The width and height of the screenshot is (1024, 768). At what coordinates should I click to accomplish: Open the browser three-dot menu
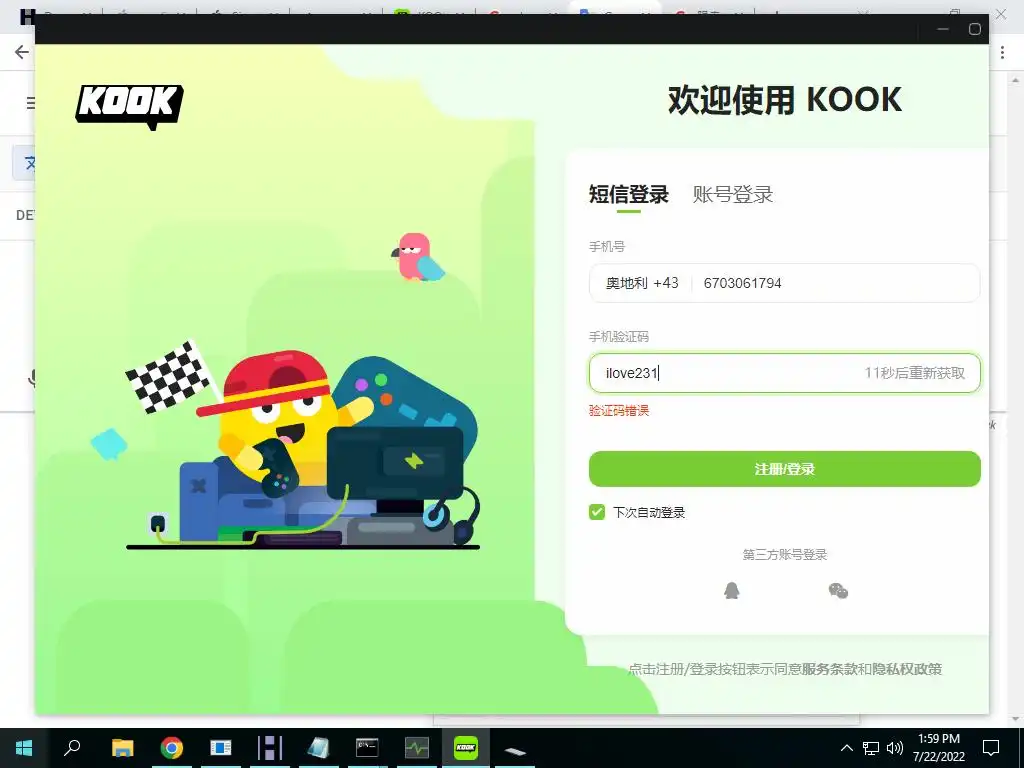point(1002,53)
